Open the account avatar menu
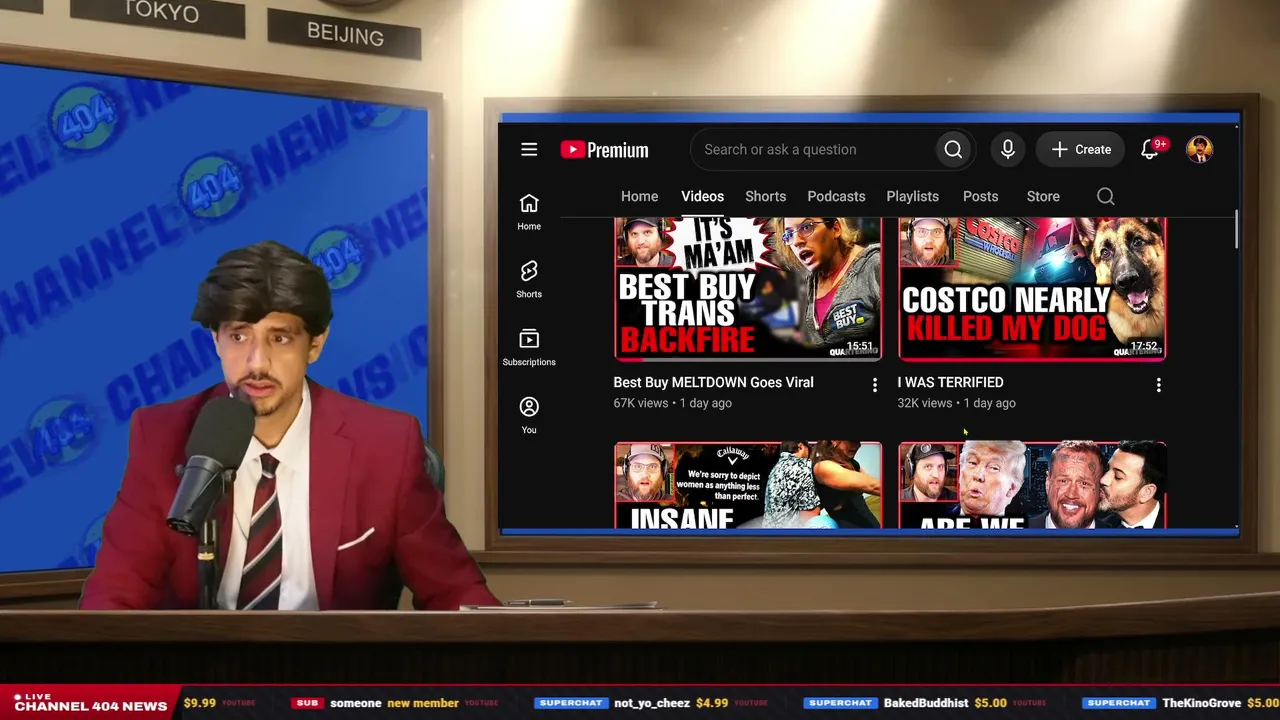Screen dimensions: 1280x720 click(x=1199, y=150)
